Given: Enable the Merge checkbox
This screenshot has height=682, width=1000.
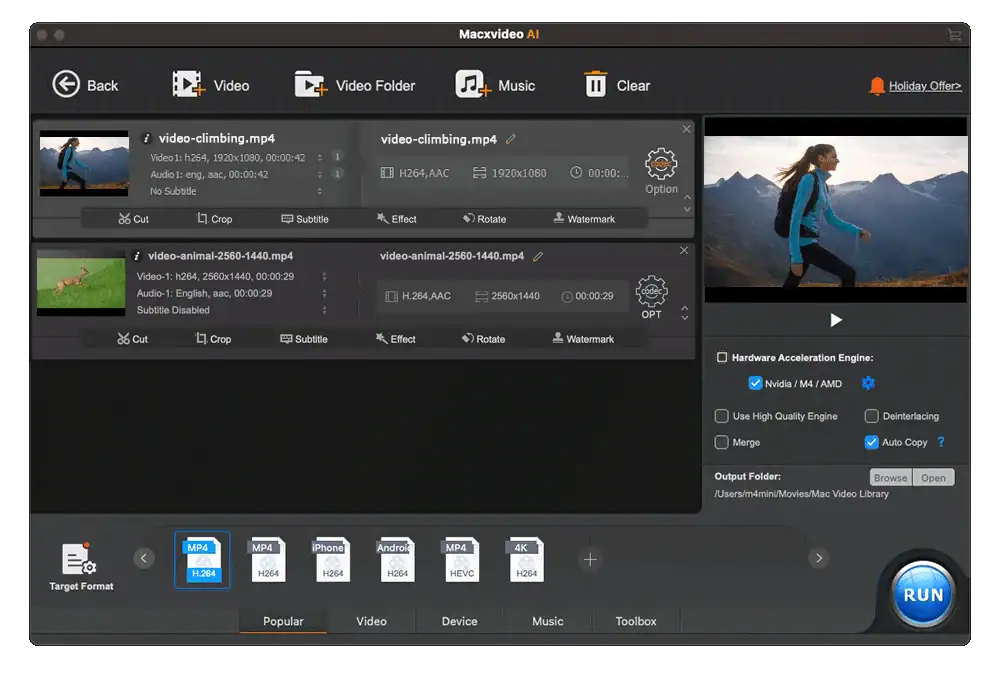Looking at the screenshot, I should pyautogui.click(x=721, y=442).
